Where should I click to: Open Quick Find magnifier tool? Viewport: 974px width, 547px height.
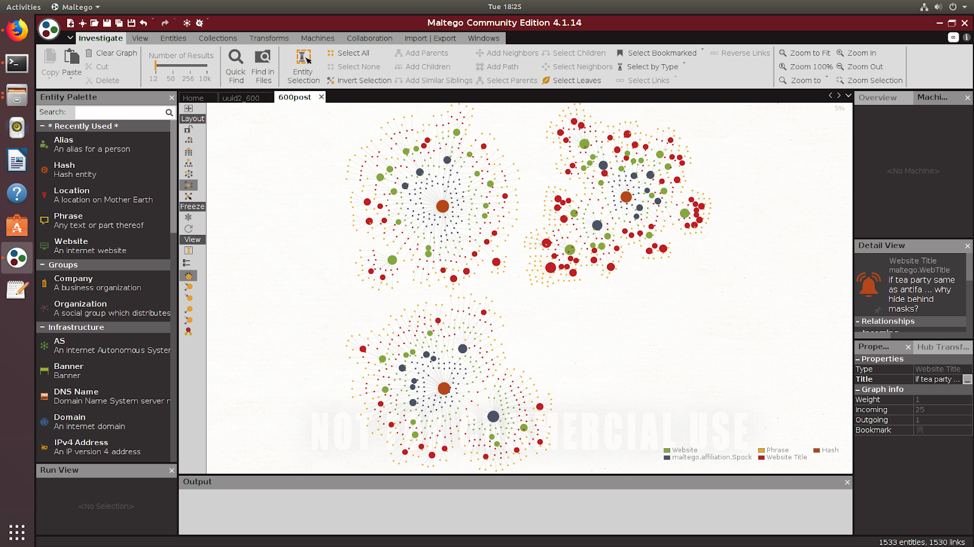(x=235, y=66)
